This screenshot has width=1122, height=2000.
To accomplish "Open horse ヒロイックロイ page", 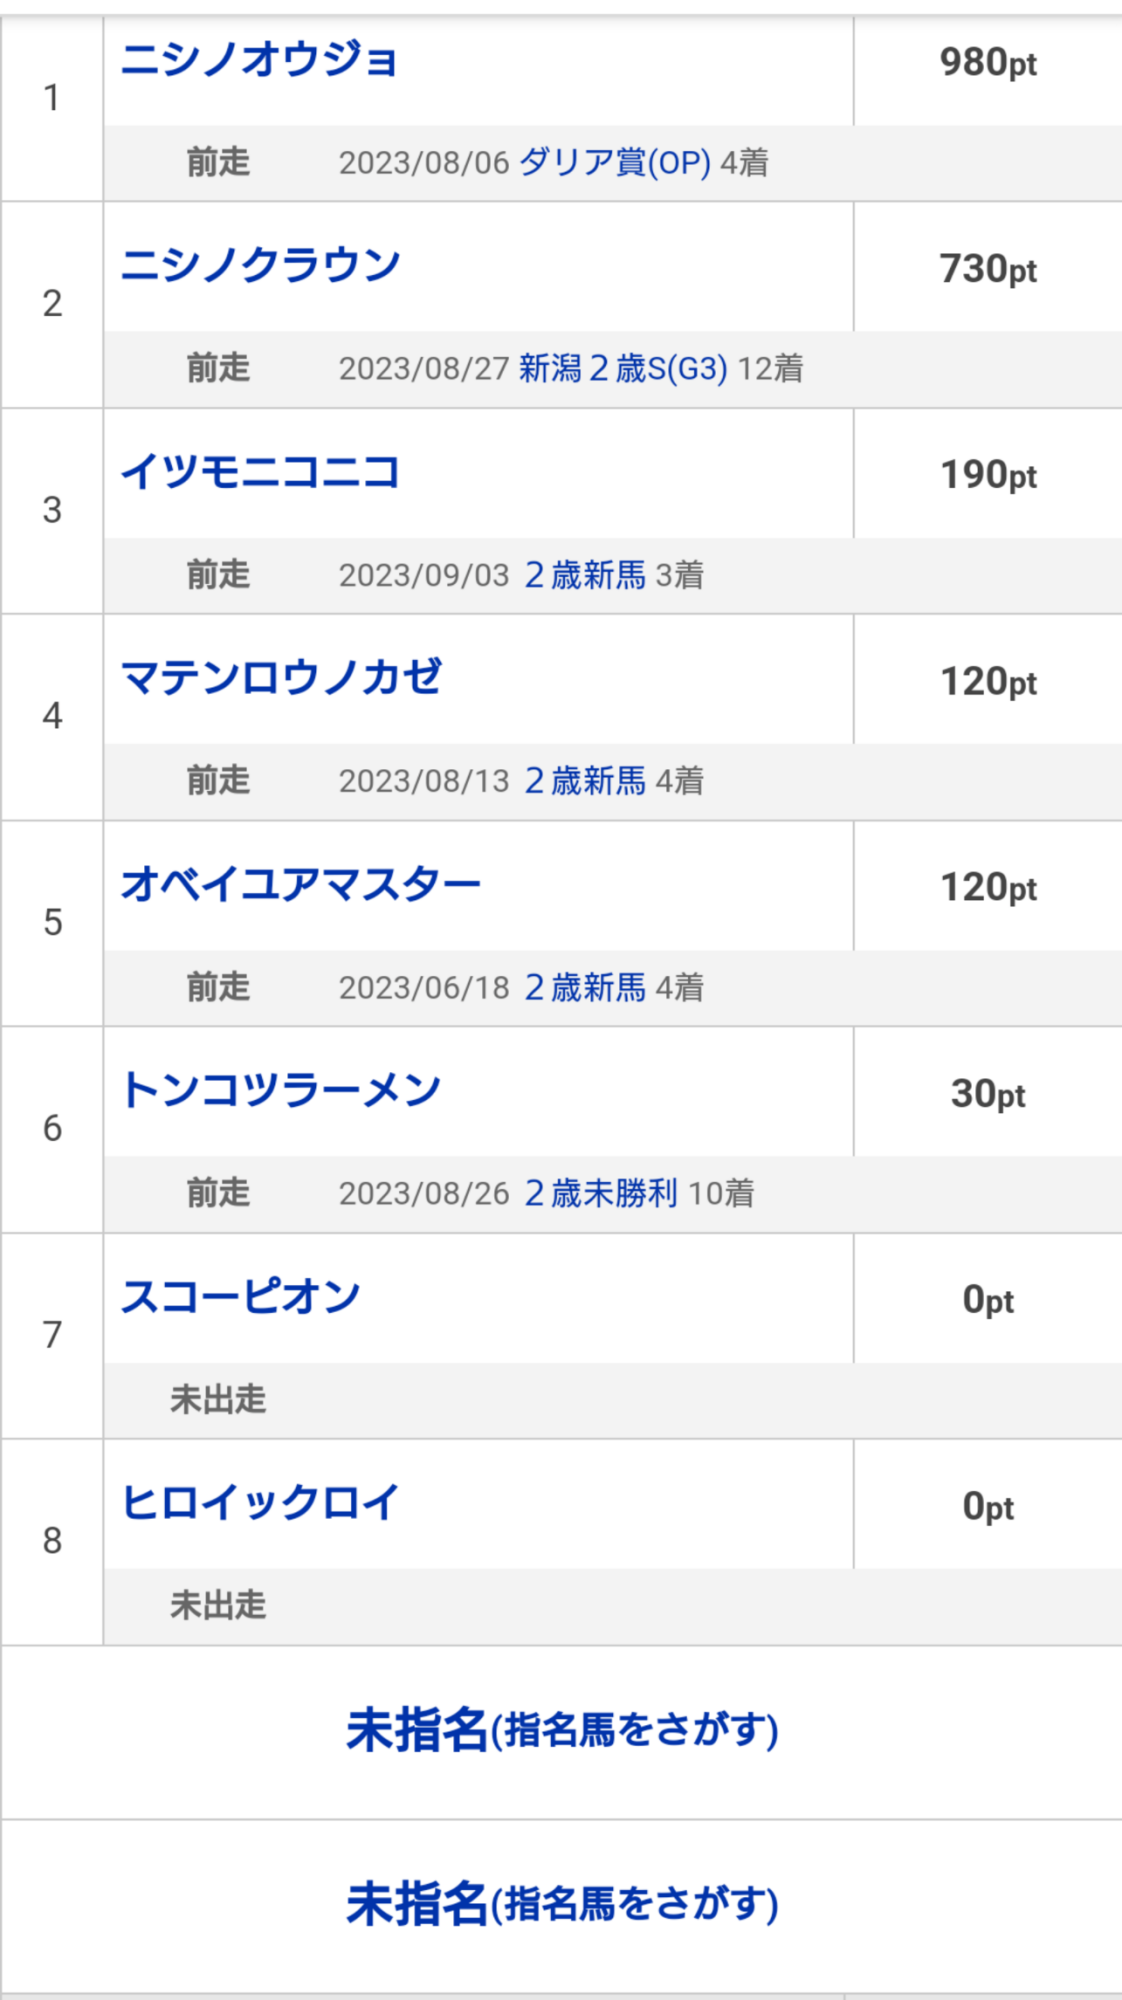I will coord(260,1503).
